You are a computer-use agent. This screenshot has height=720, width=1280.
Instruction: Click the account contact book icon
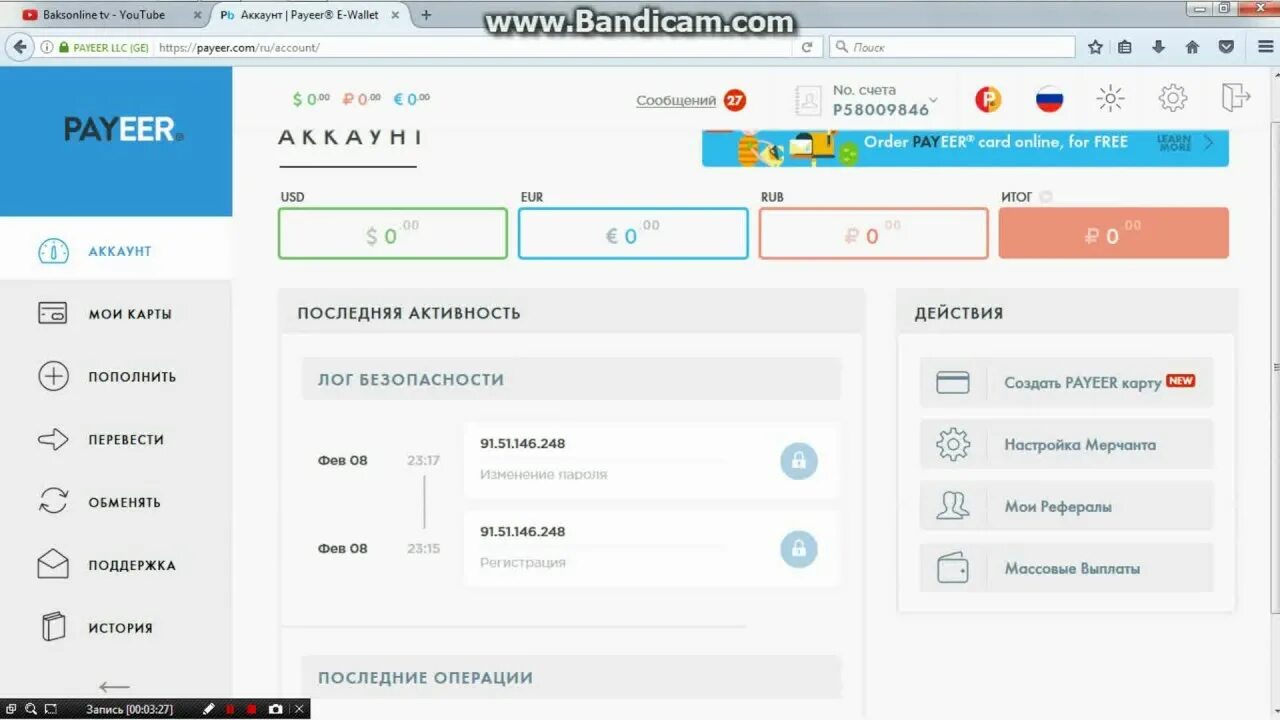click(808, 100)
